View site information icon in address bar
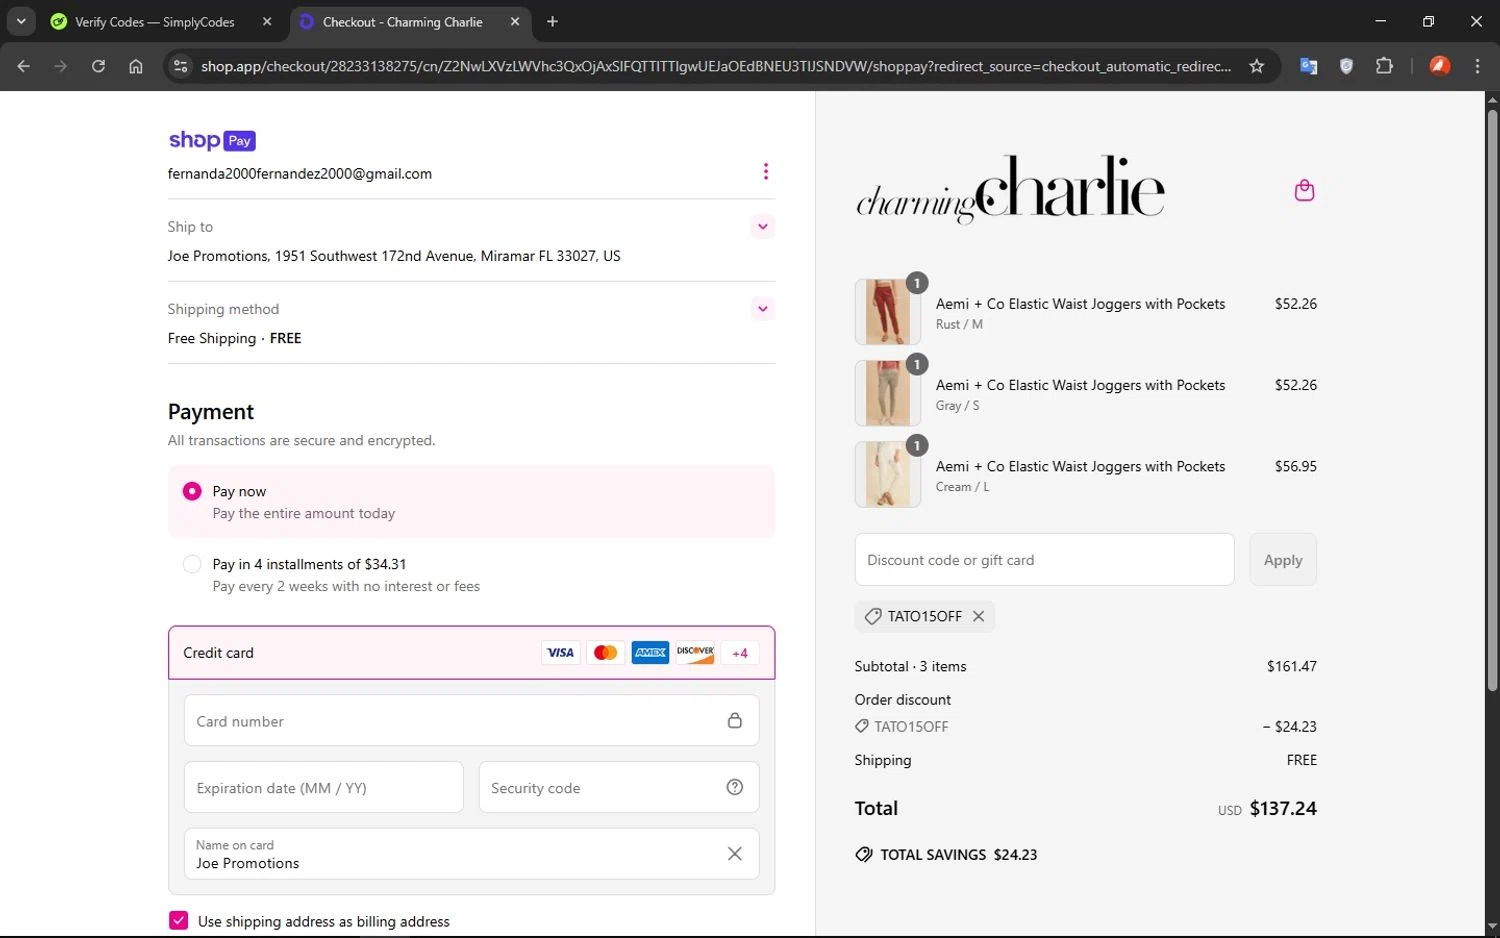The image size is (1500, 938). (181, 66)
